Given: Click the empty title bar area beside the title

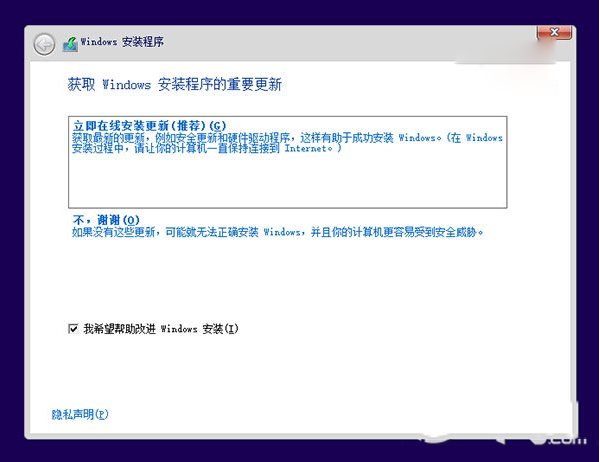Looking at the screenshot, I should (x=350, y=43).
